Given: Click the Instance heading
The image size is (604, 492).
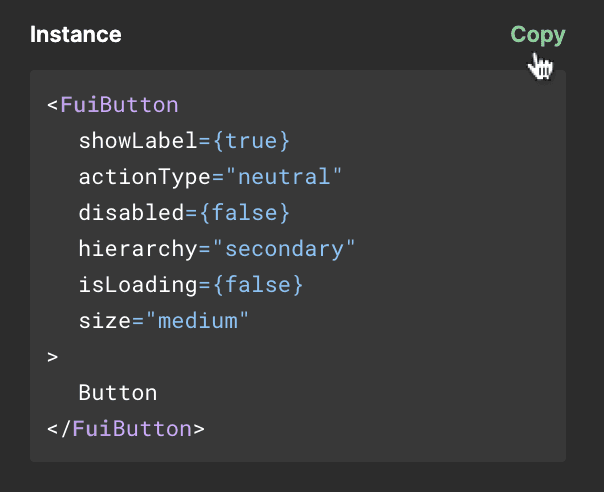Looking at the screenshot, I should pyautogui.click(x=76, y=35).
